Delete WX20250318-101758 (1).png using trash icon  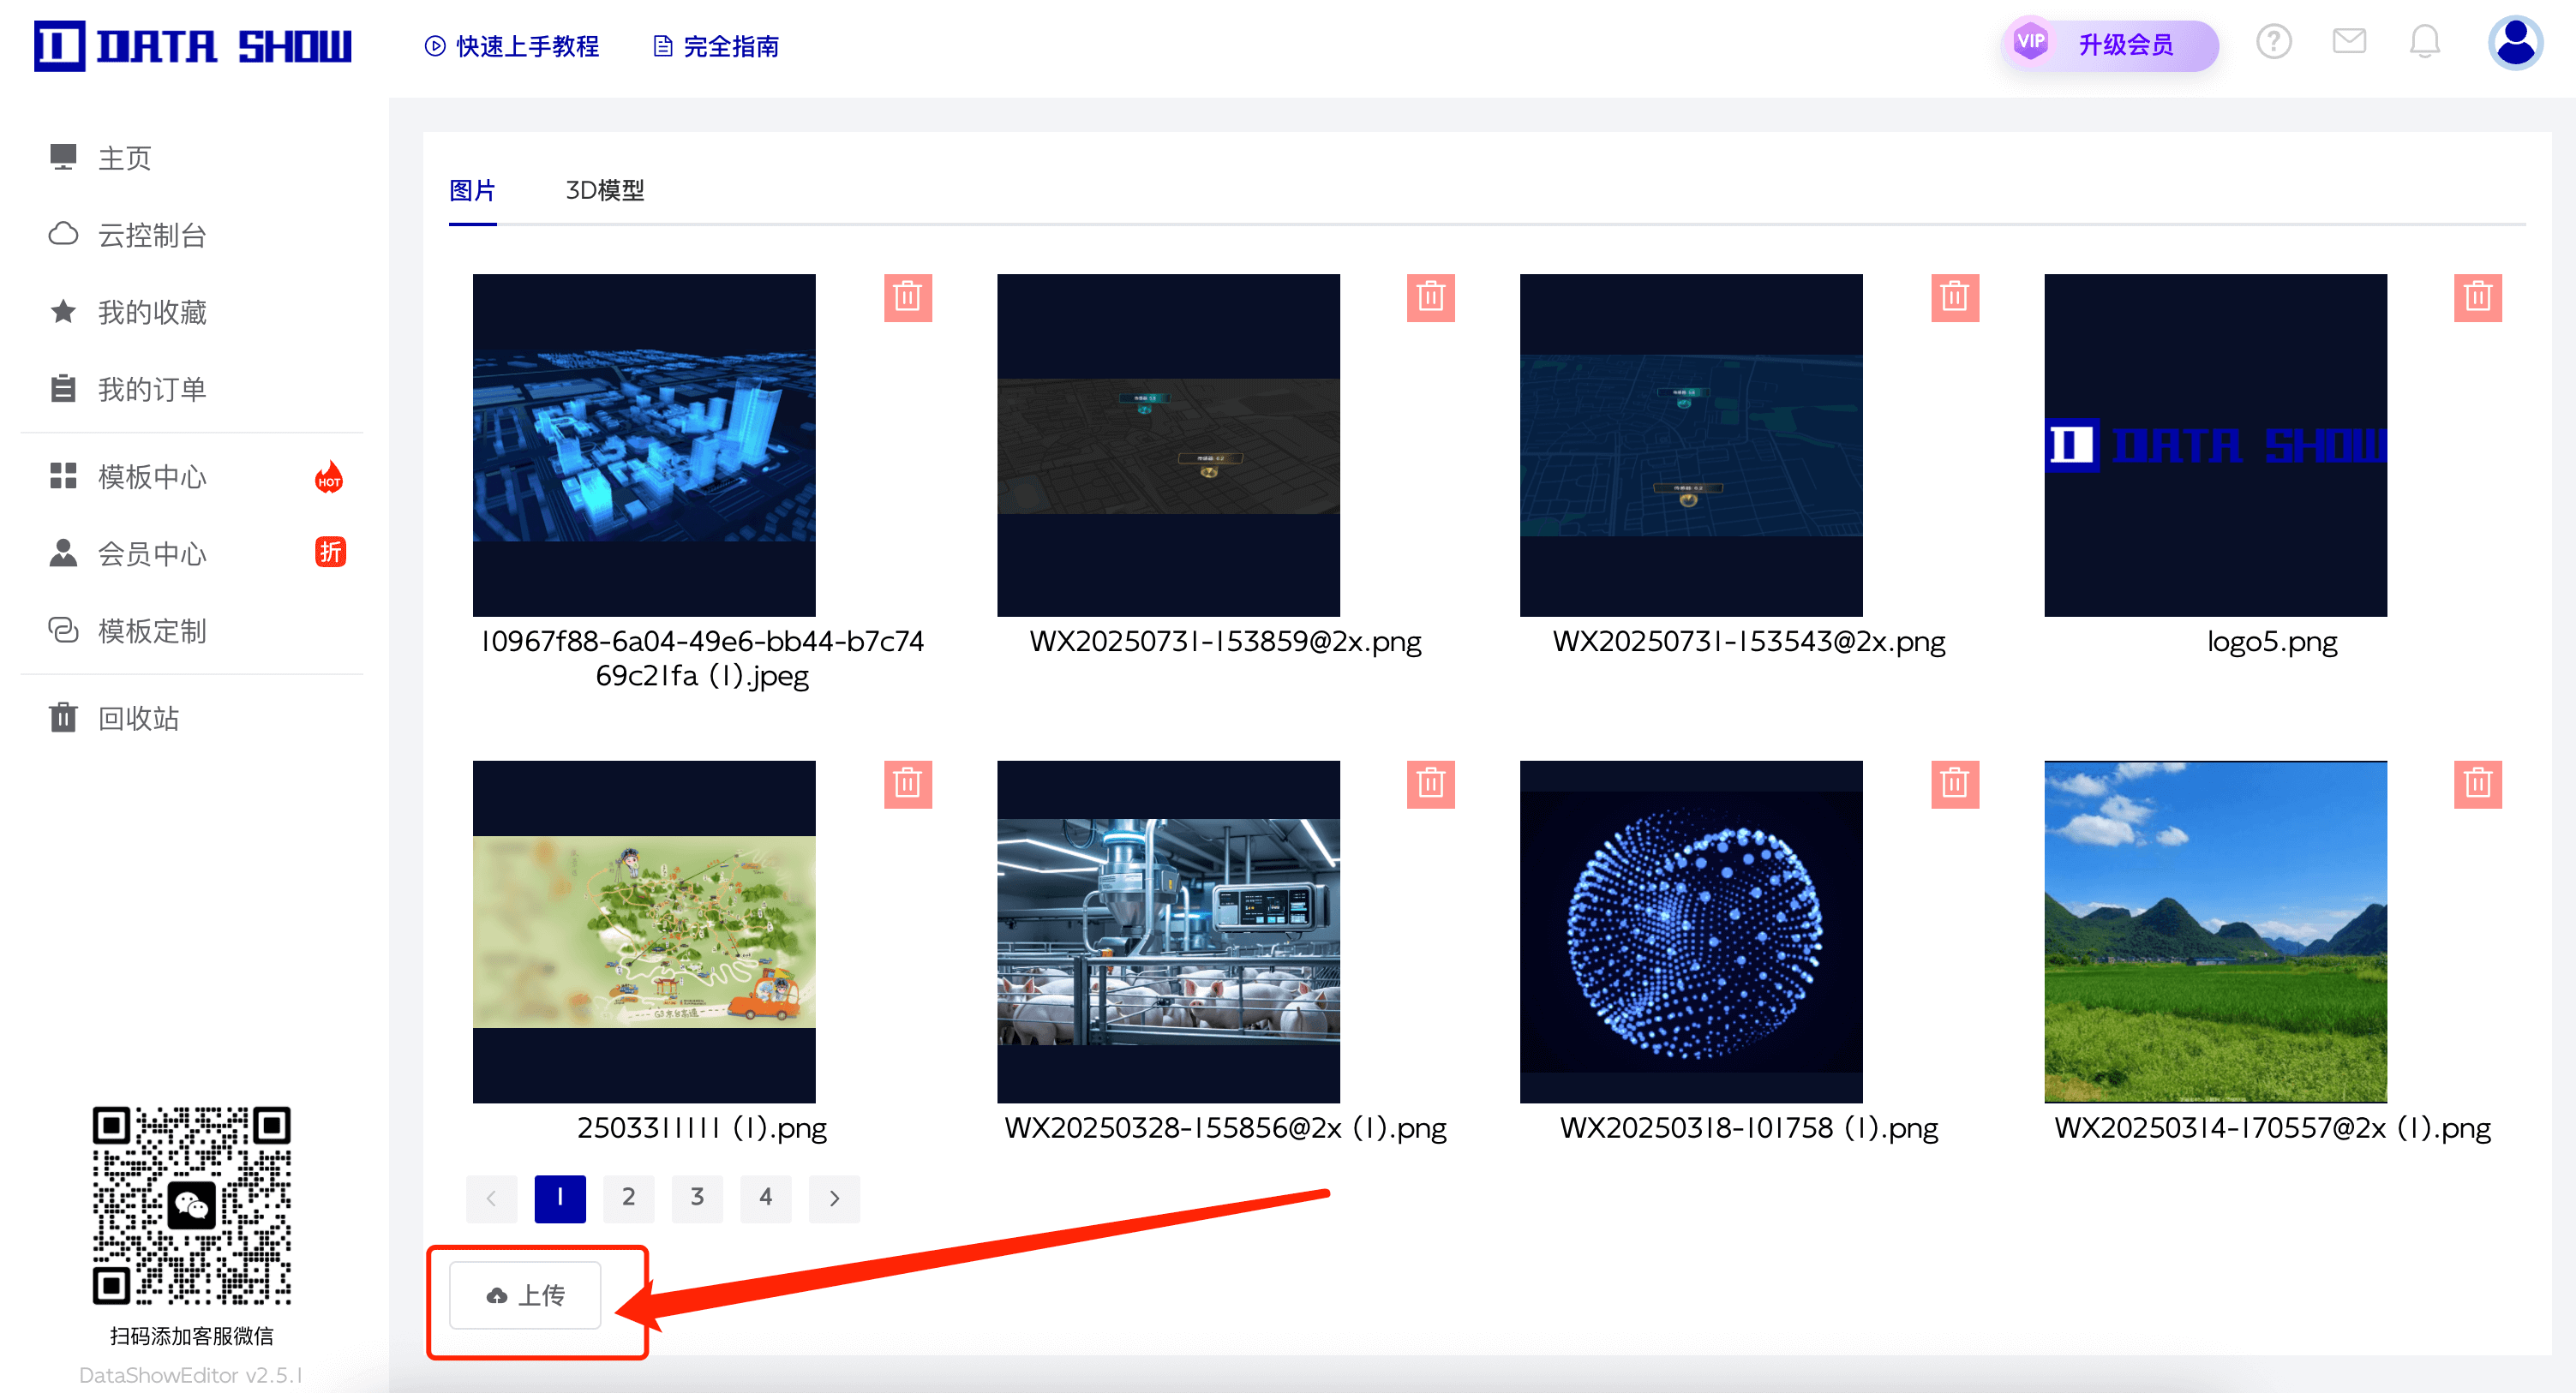click(1954, 784)
